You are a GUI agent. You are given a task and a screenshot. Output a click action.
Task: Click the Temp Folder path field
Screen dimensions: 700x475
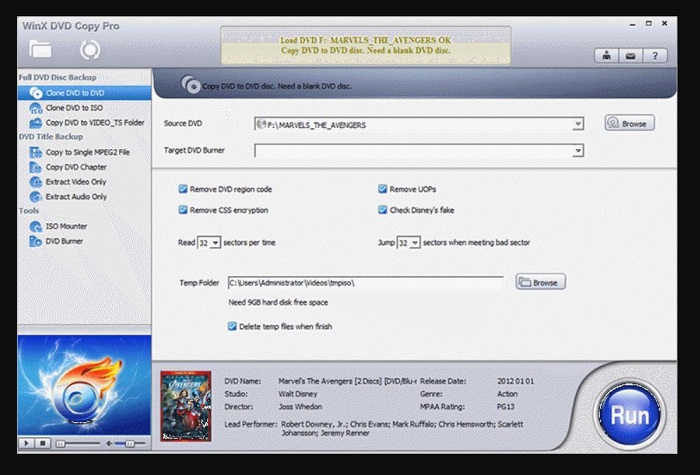[x=366, y=283]
